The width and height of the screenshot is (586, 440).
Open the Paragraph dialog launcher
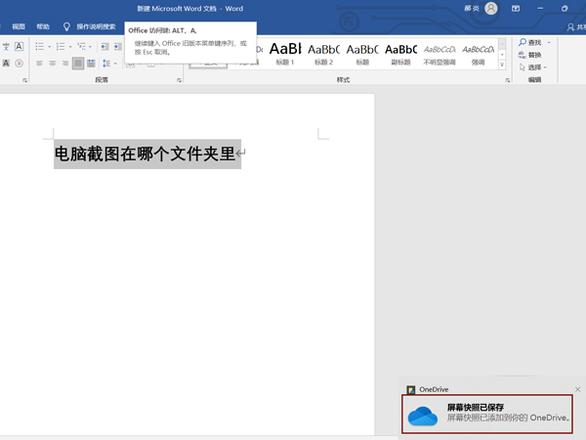pyautogui.click(x=179, y=80)
